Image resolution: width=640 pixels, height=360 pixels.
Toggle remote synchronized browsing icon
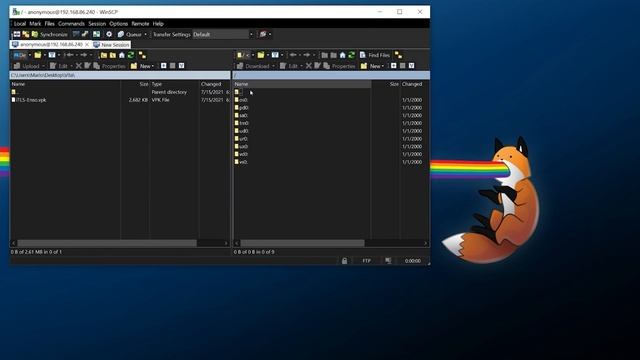point(398,55)
